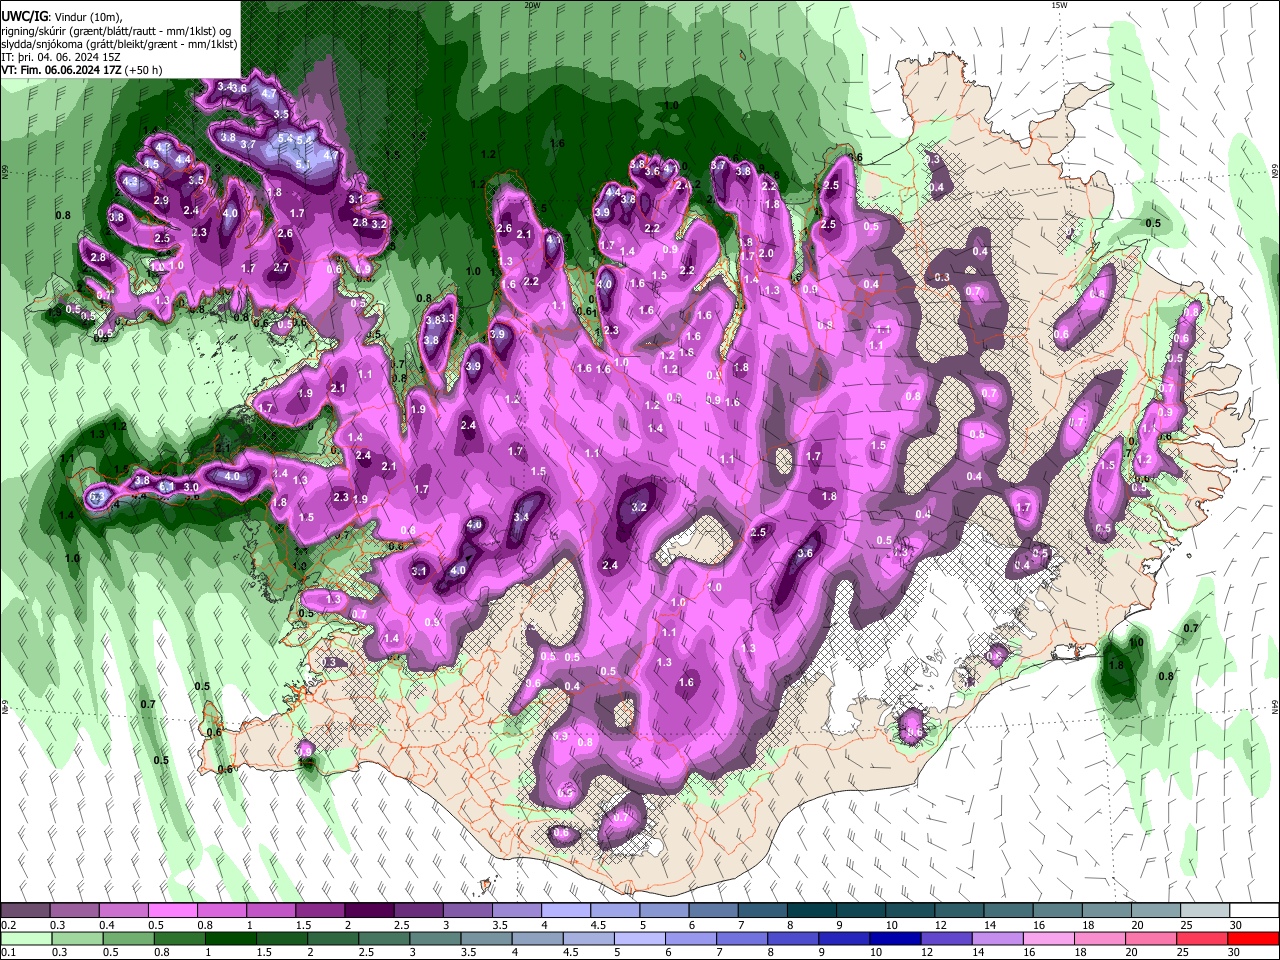Click the 'slydda/snjókoma' header line
The width and height of the screenshot is (1280, 960).
point(119,44)
